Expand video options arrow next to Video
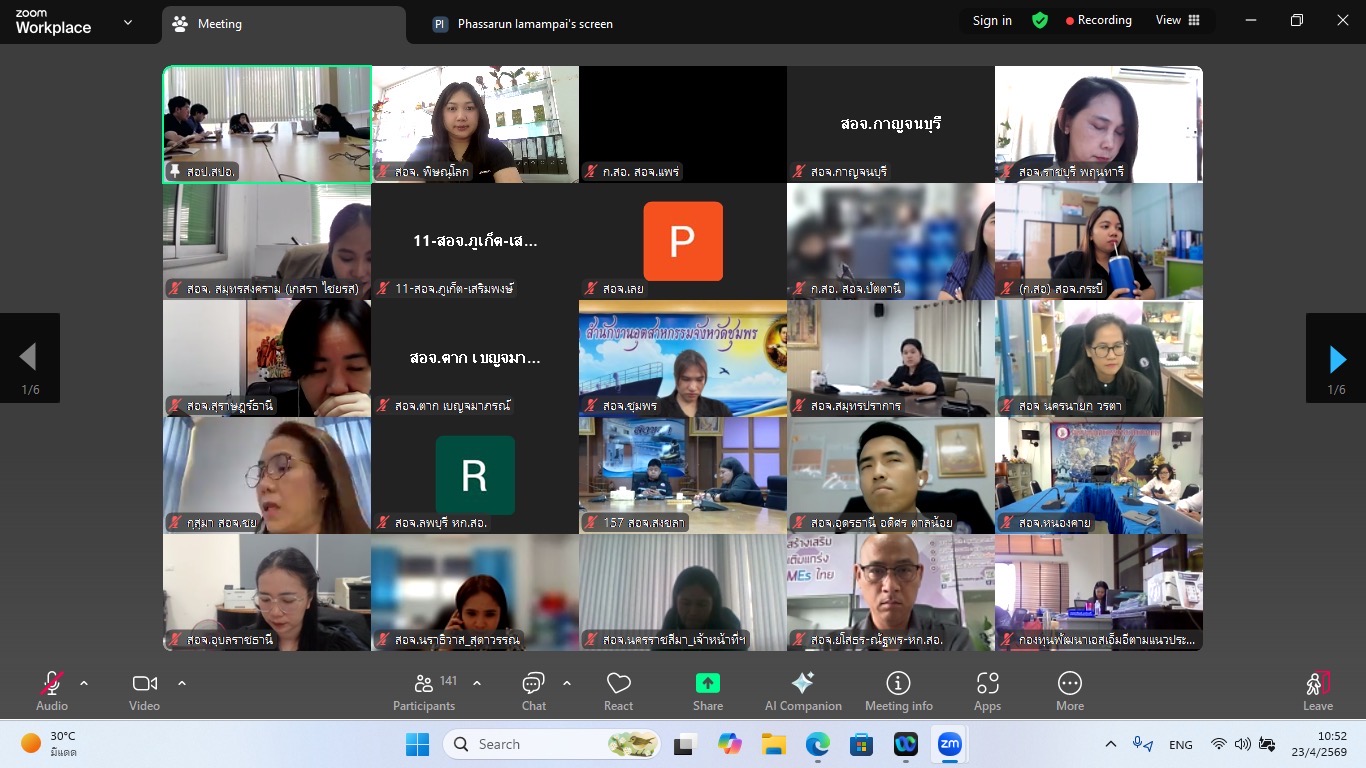Screen dimensions: 1366x768 182,683
